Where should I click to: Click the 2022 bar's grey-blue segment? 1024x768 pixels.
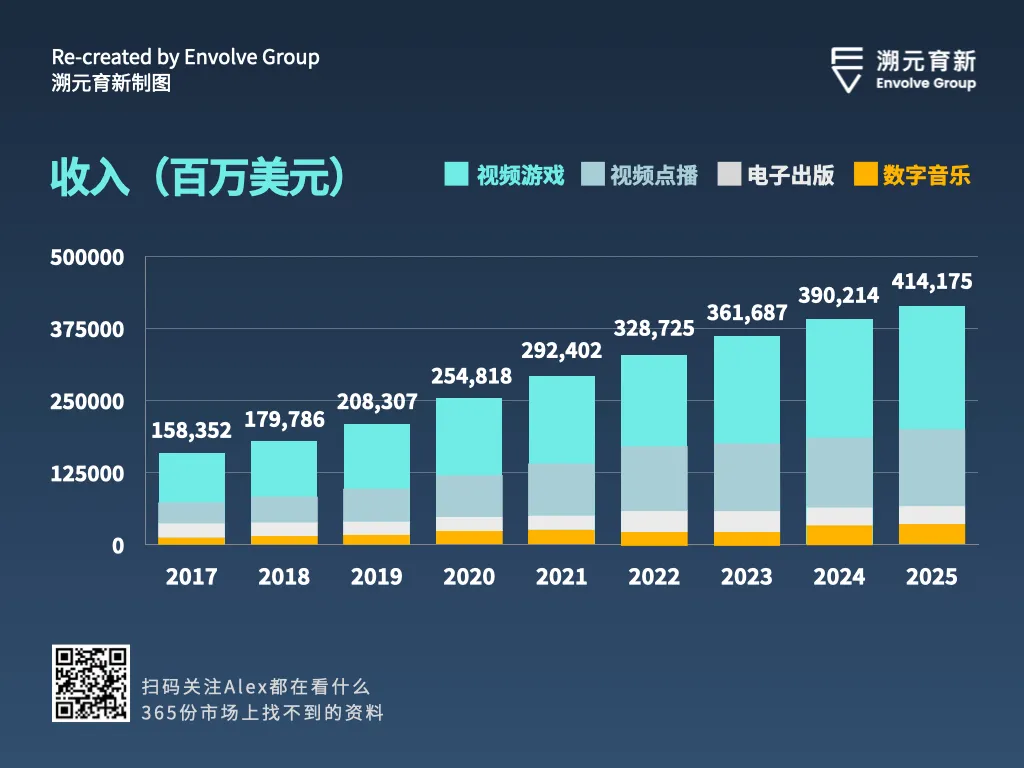(654, 479)
